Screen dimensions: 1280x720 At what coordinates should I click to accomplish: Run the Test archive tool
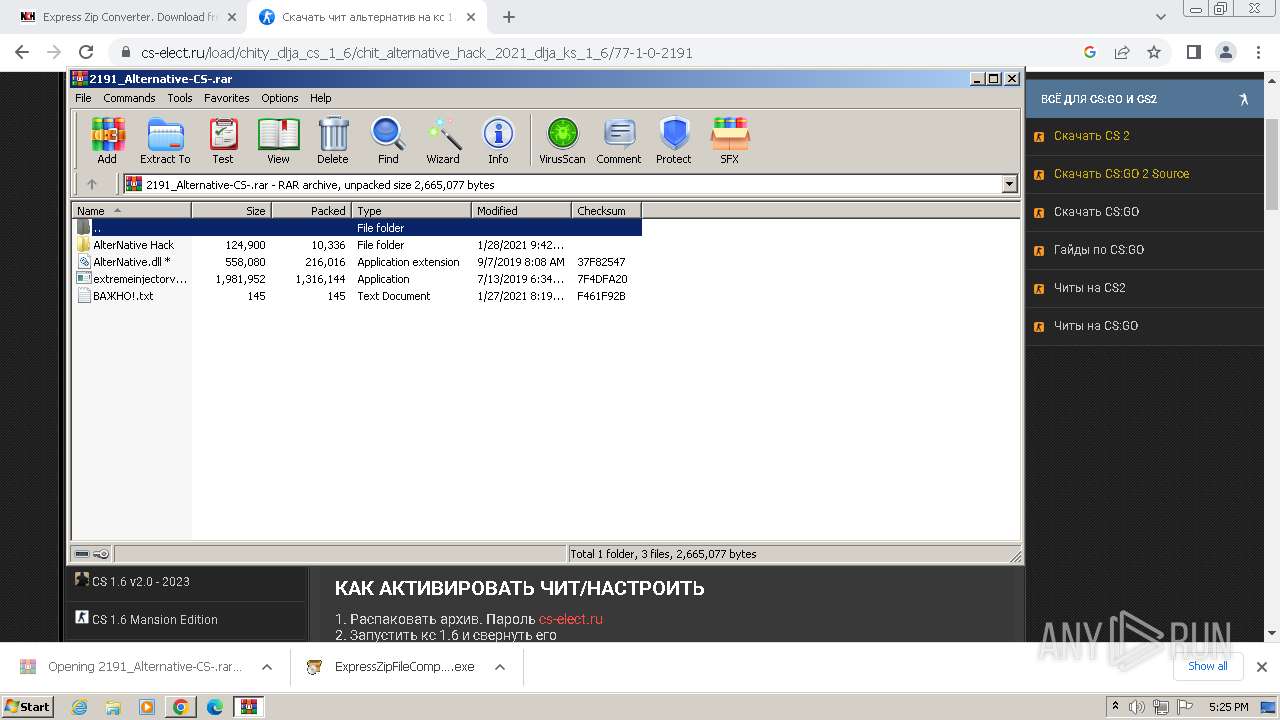223,141
